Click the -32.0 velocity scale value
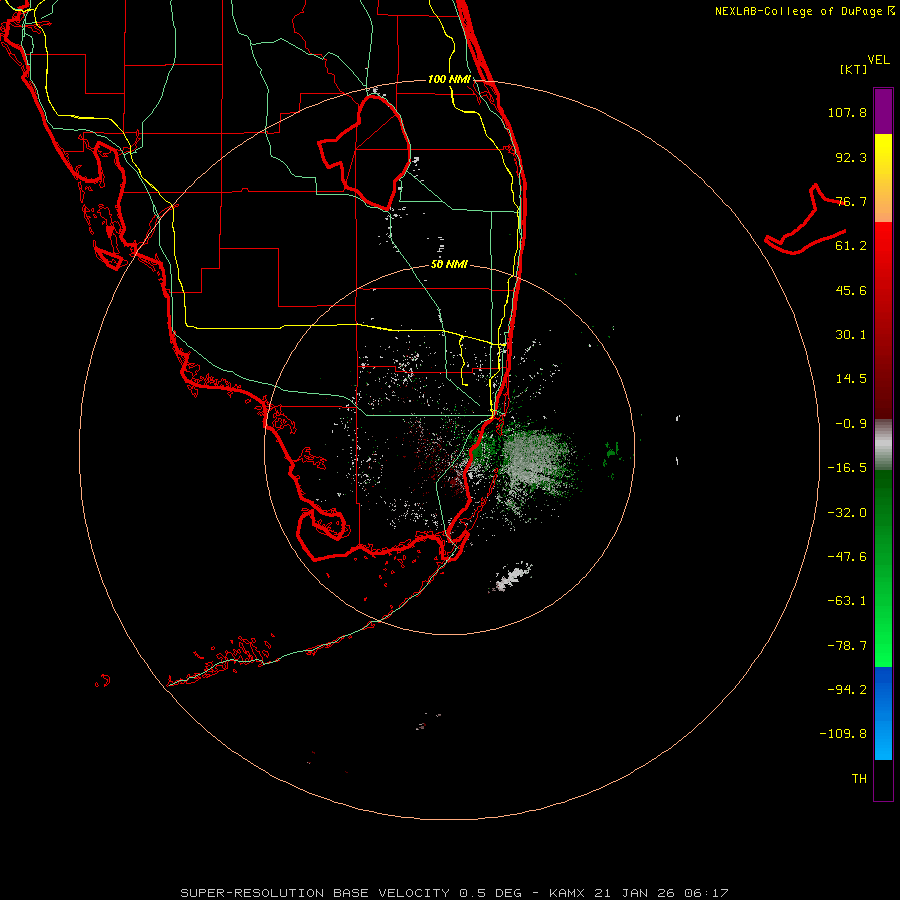900x900 pixels. point(847,513)
